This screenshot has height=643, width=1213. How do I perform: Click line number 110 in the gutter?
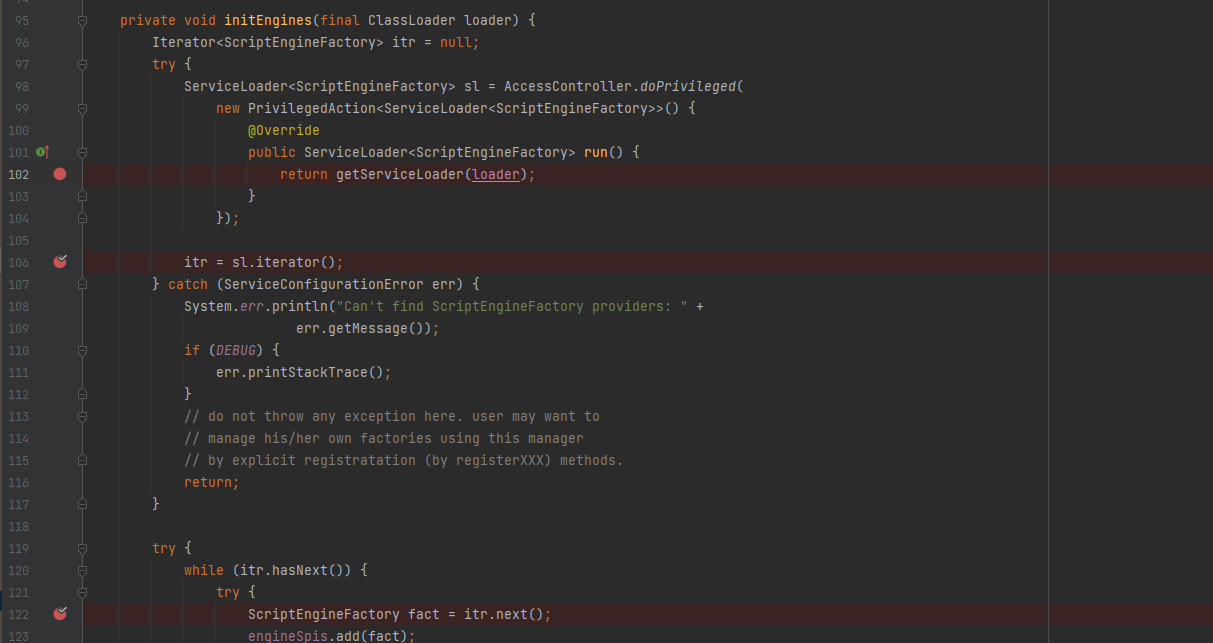coord(17,350)
